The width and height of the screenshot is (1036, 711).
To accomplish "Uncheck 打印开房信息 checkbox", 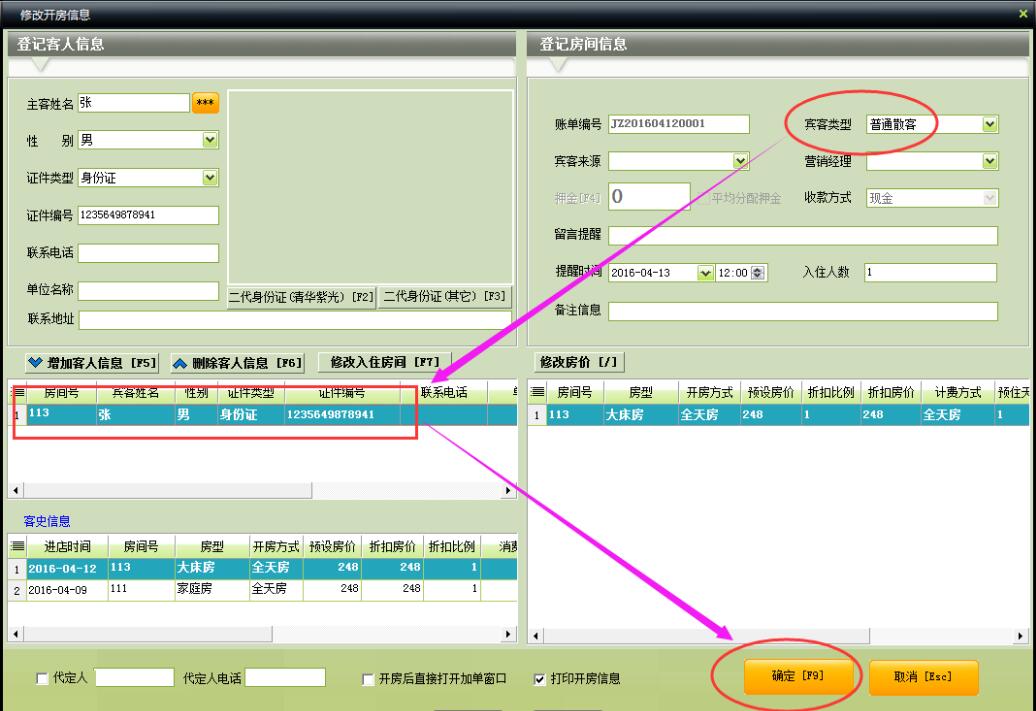I will coord(540,679).
